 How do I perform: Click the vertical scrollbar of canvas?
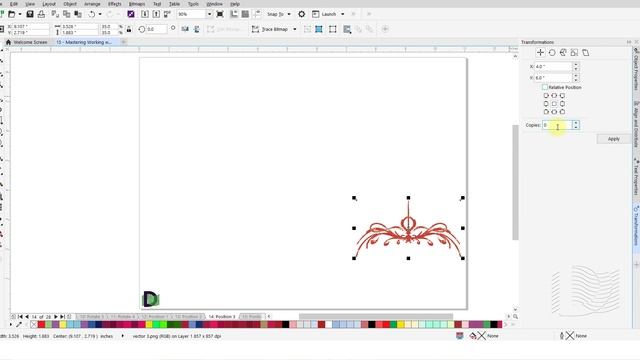pyautogui.click(x=515, y=182)
